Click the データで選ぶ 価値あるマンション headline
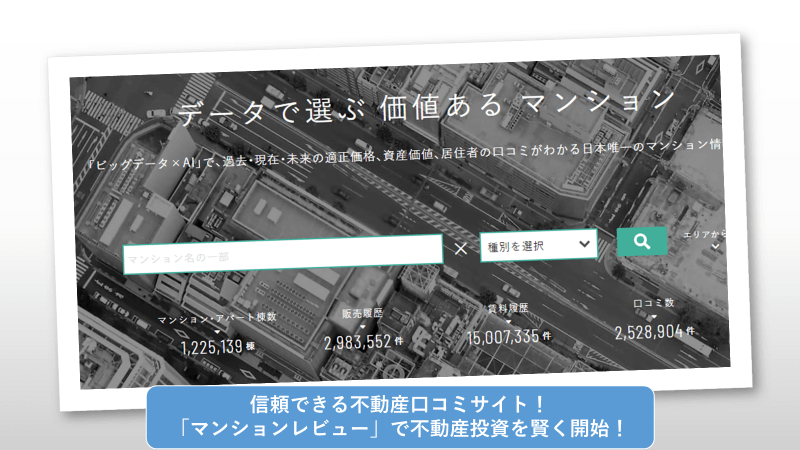This screenshot has height=450, width=800. point(427,107)
